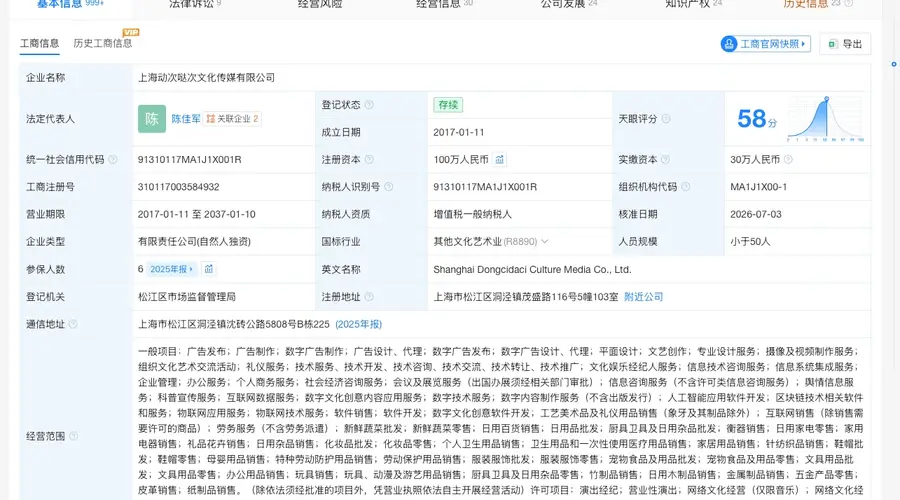Click help icon beside 统一社会信用代码
This screenshot has width=900, height=500.
(113, 160)
